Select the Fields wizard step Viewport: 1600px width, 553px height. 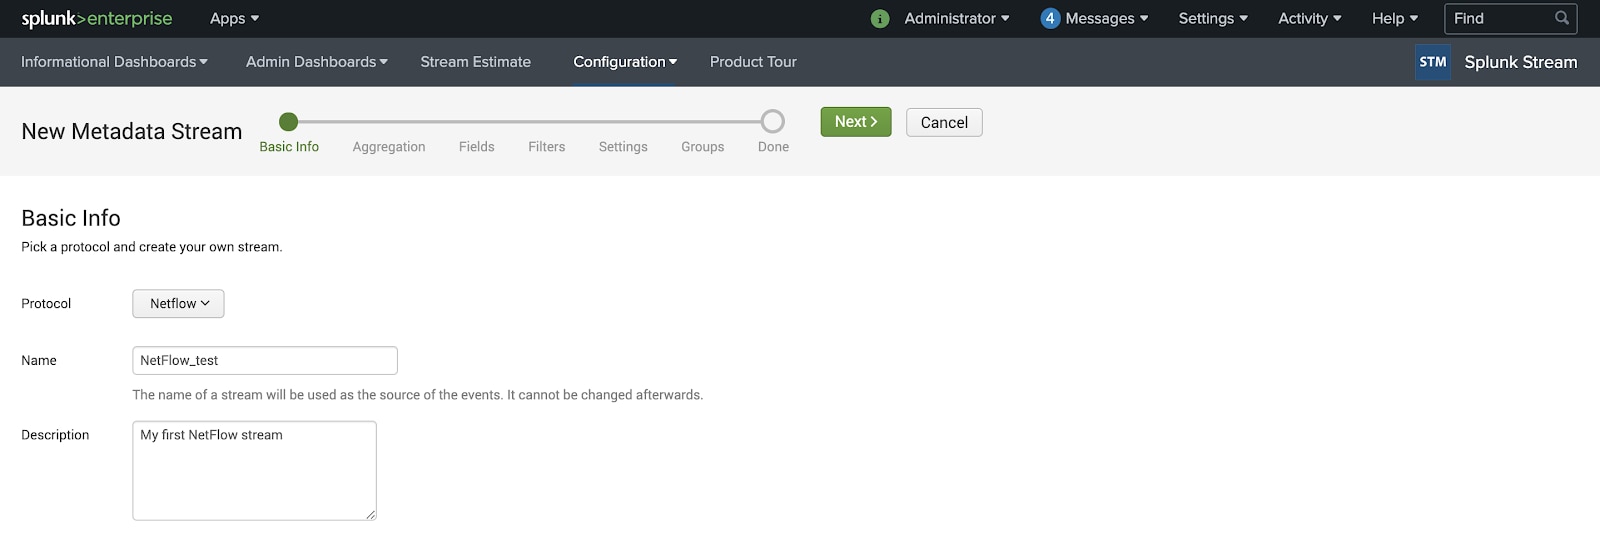click(x=477, y=147)
